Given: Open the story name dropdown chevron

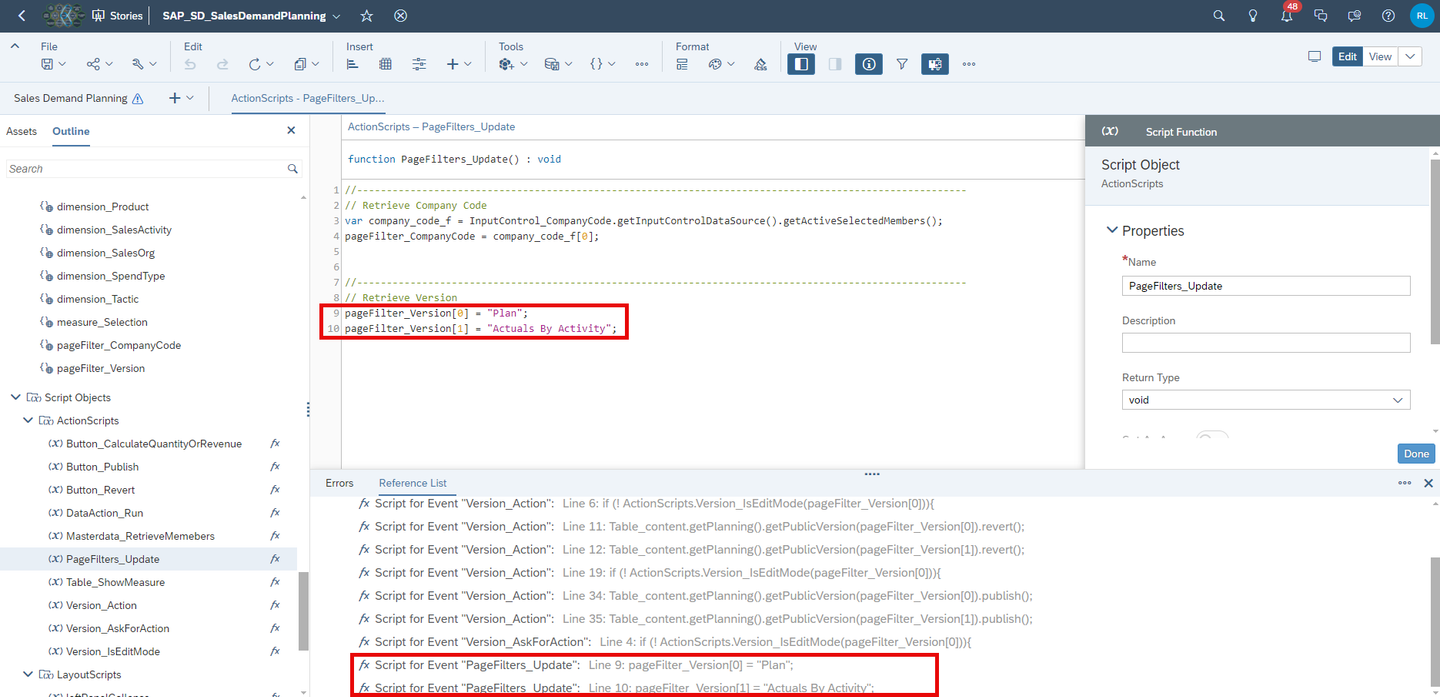Looking at the screenshot, I should point(336,16).
